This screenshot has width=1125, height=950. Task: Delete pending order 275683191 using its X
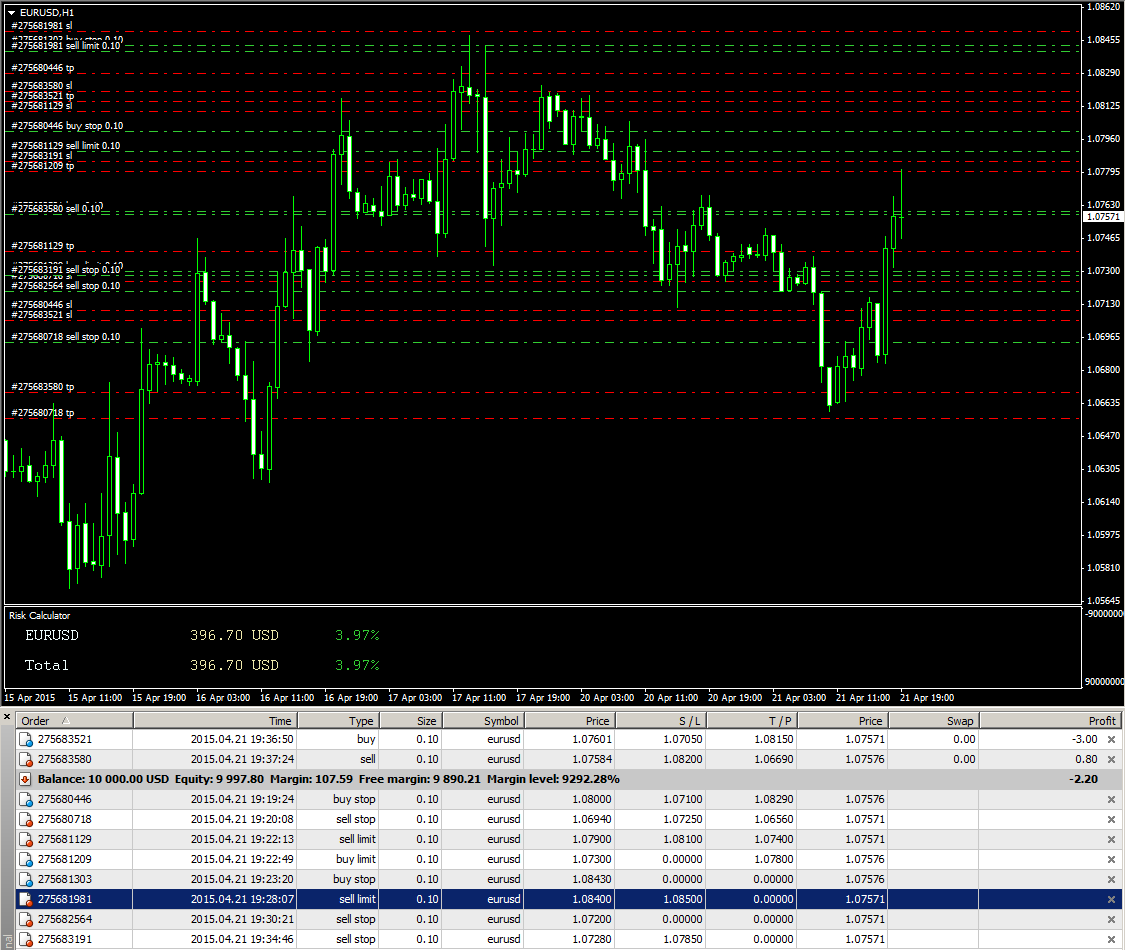1111,939
